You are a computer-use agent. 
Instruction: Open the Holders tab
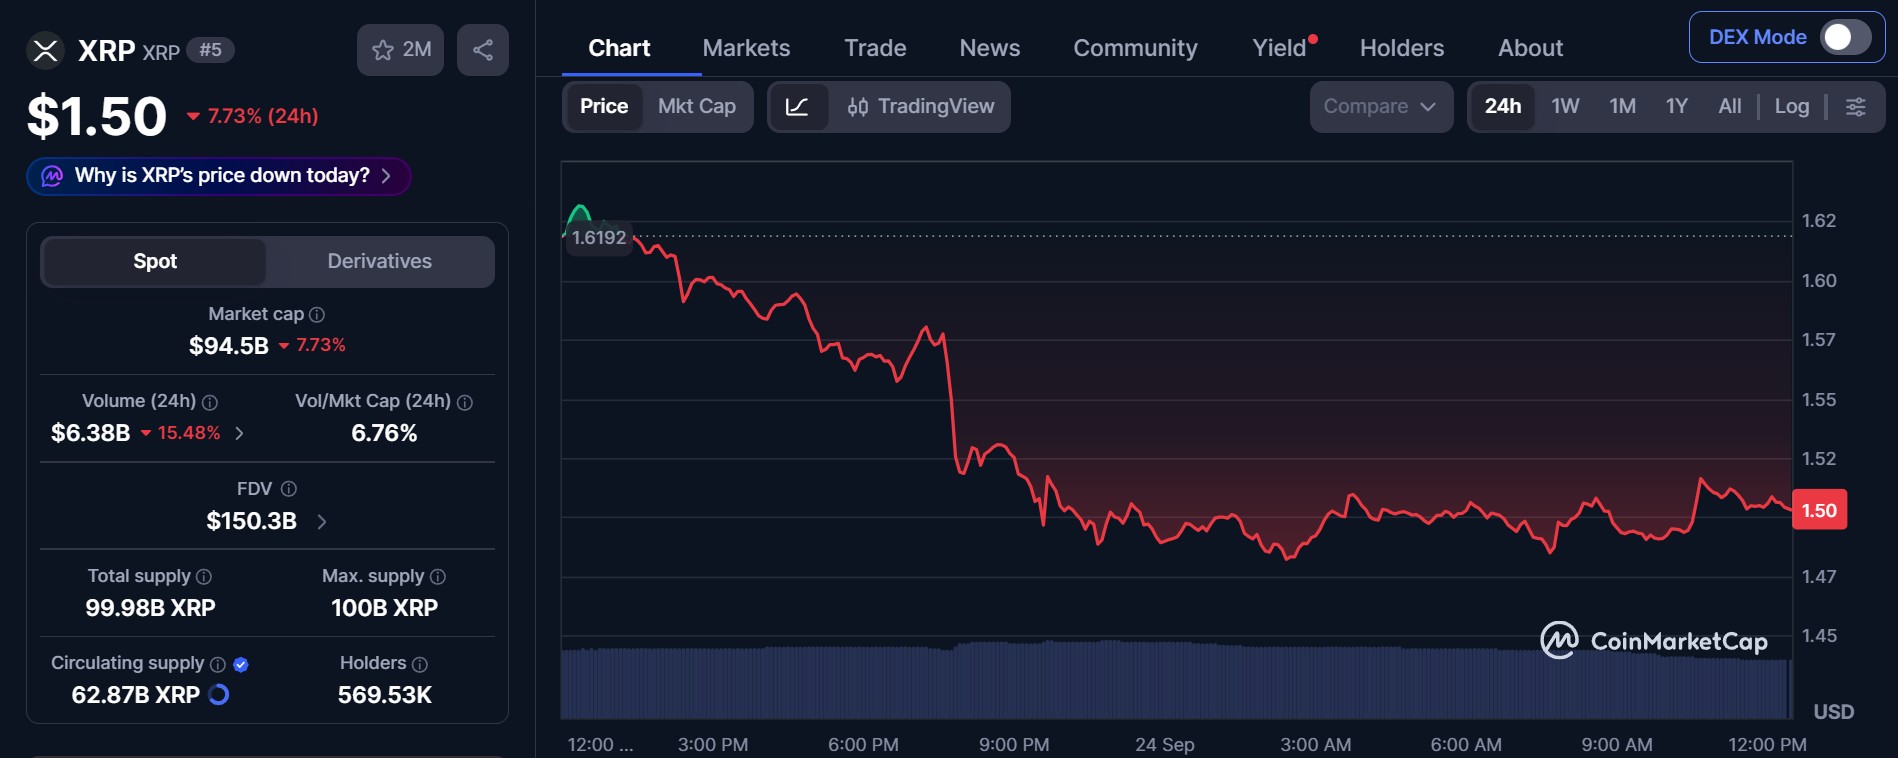tap(1402, 48)
